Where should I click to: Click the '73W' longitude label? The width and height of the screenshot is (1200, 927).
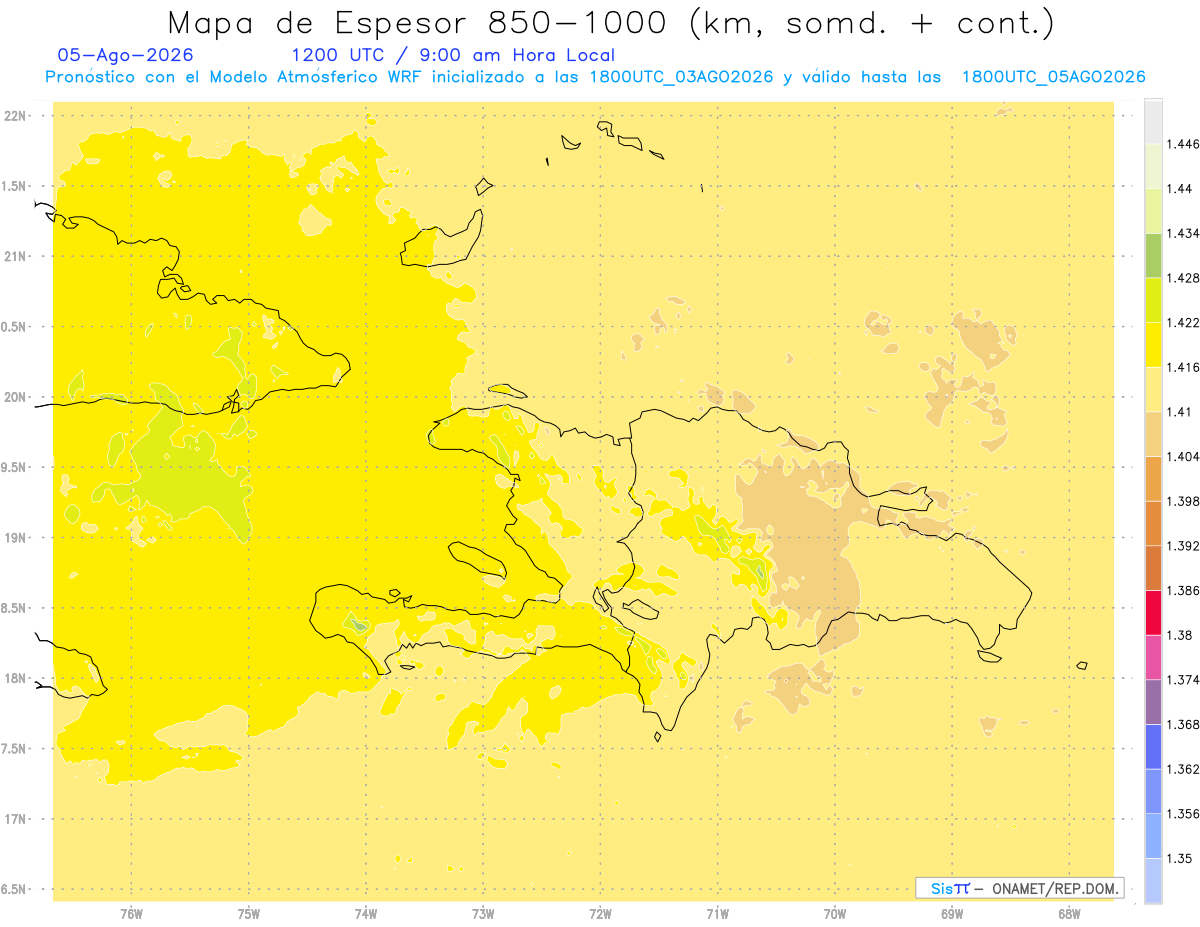(x=483, y=914)
